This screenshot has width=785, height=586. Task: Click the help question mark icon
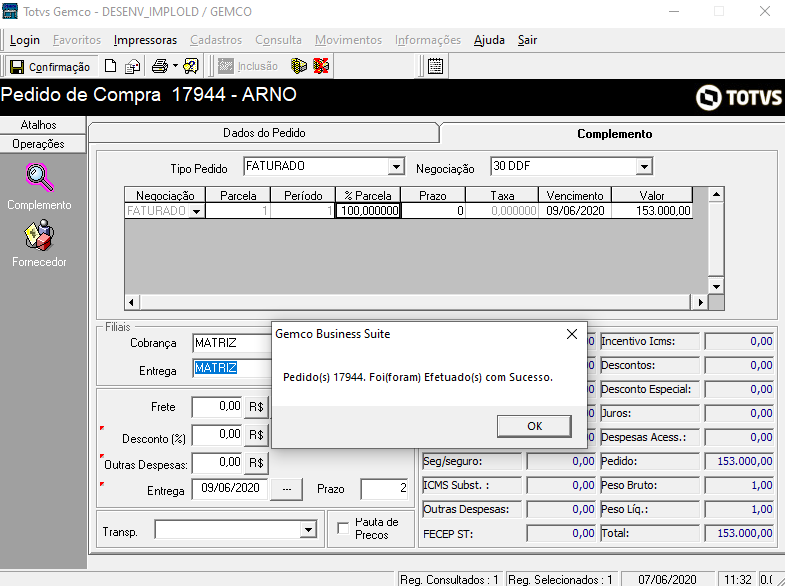click(191, 66)
